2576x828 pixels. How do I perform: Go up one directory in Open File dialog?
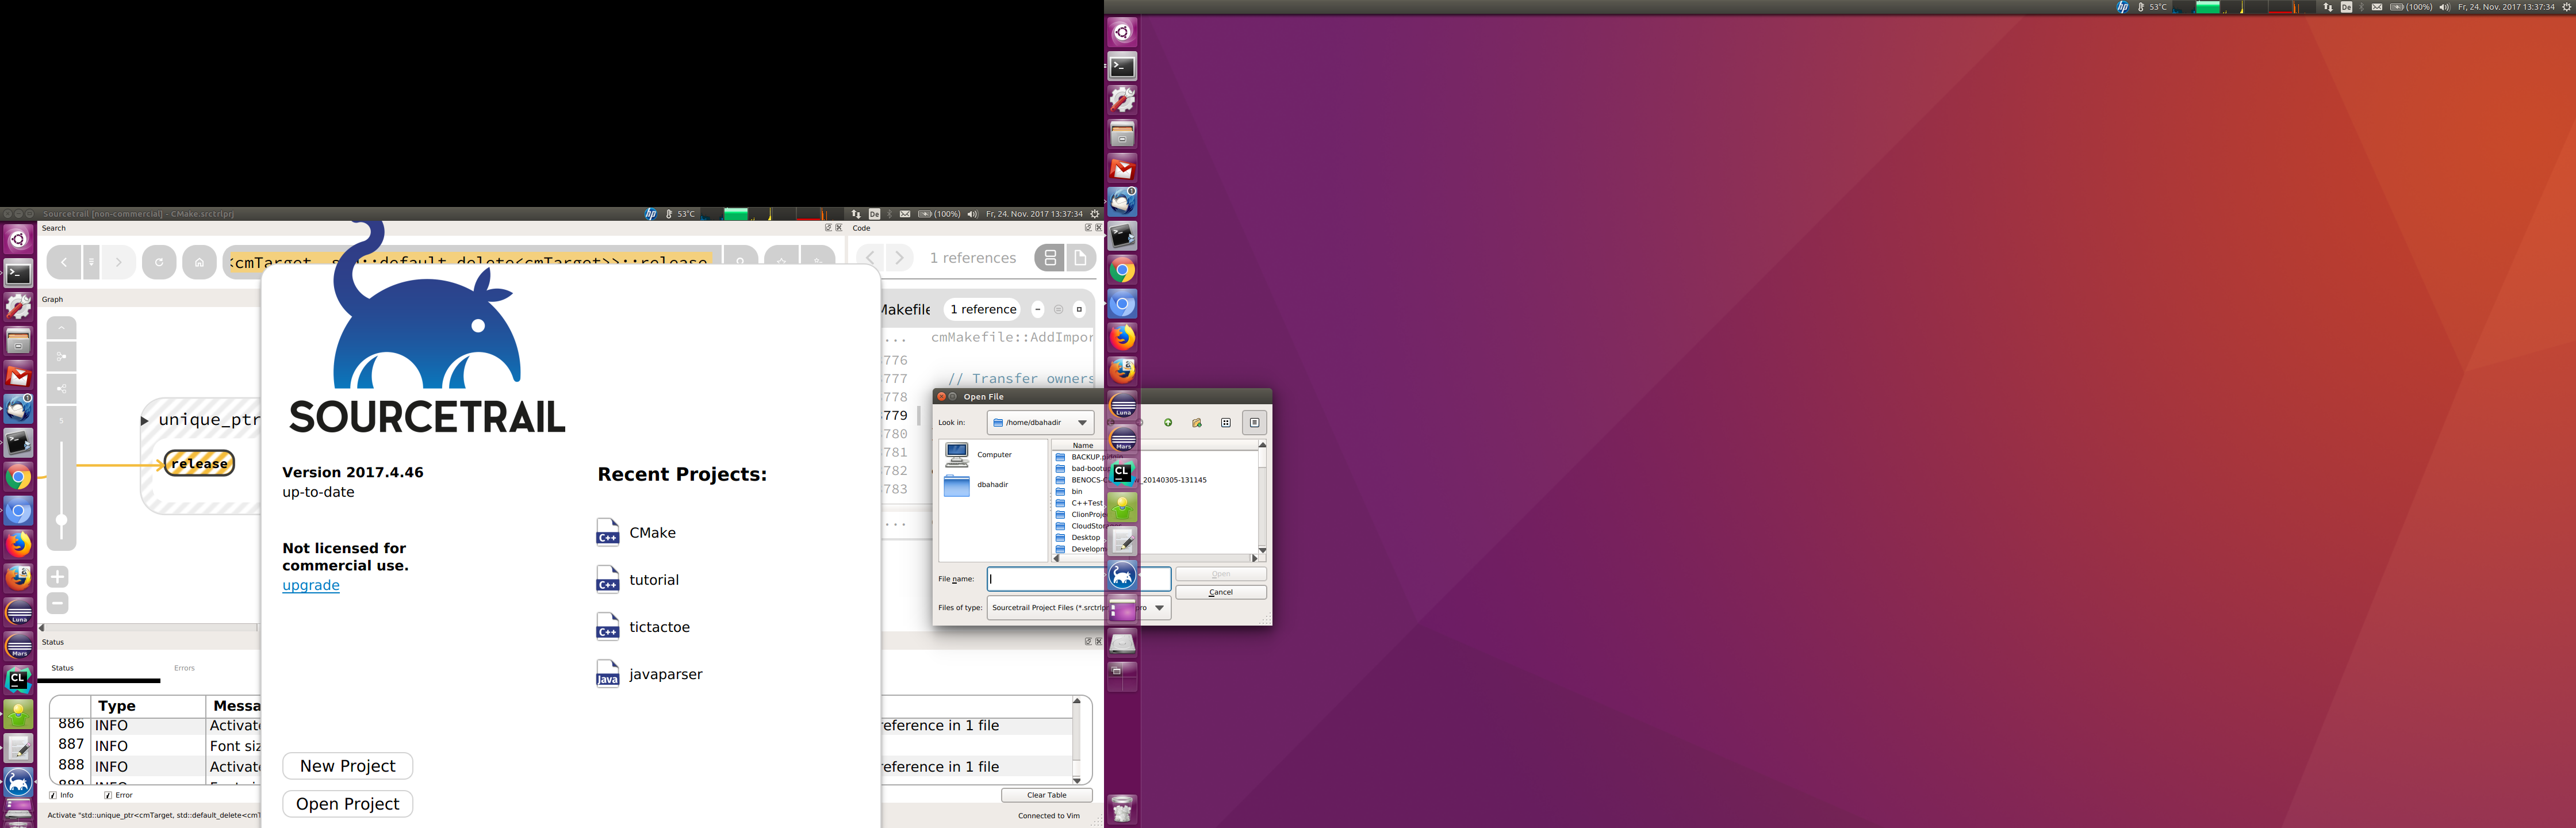(x=1168, y=423)
